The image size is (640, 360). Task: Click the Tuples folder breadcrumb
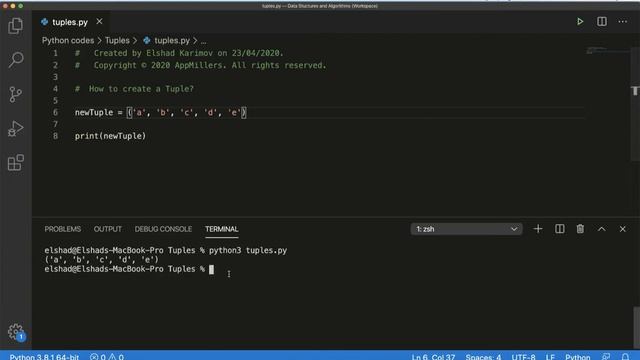[x=117, y=40]
